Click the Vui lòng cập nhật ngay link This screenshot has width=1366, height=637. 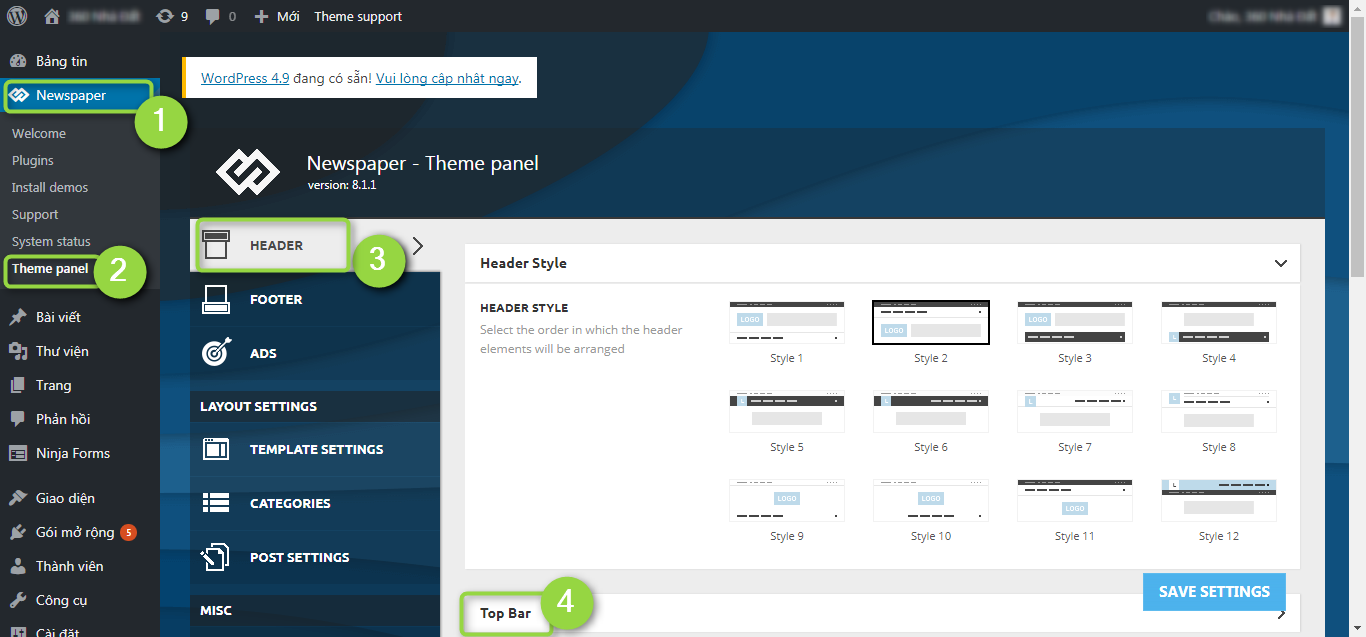pyautogui.click(x=447, y=77)
